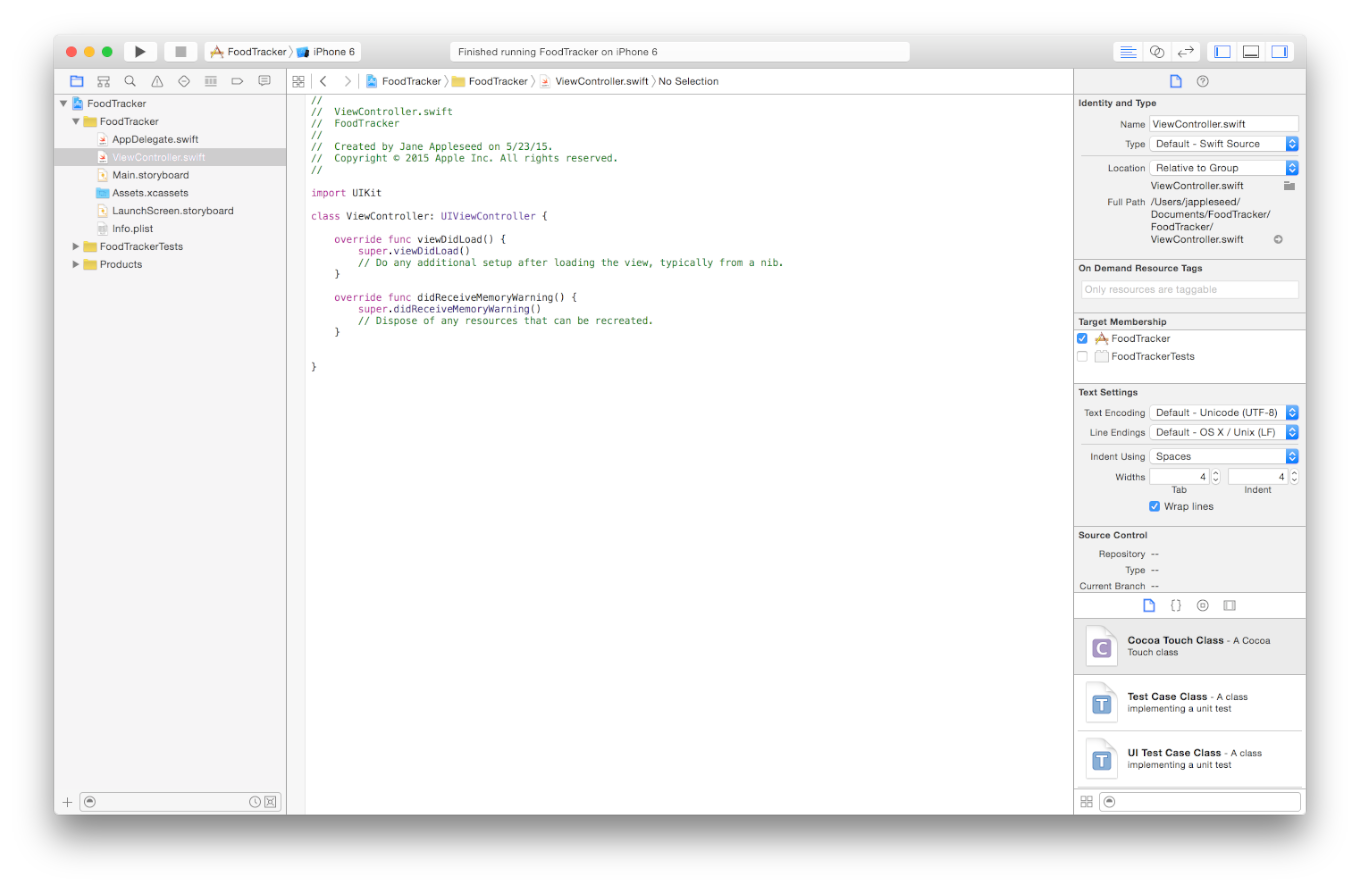Open the Object library
Image resolution: width=1360 pixels, height=892 pixels.
point(1203,605)
